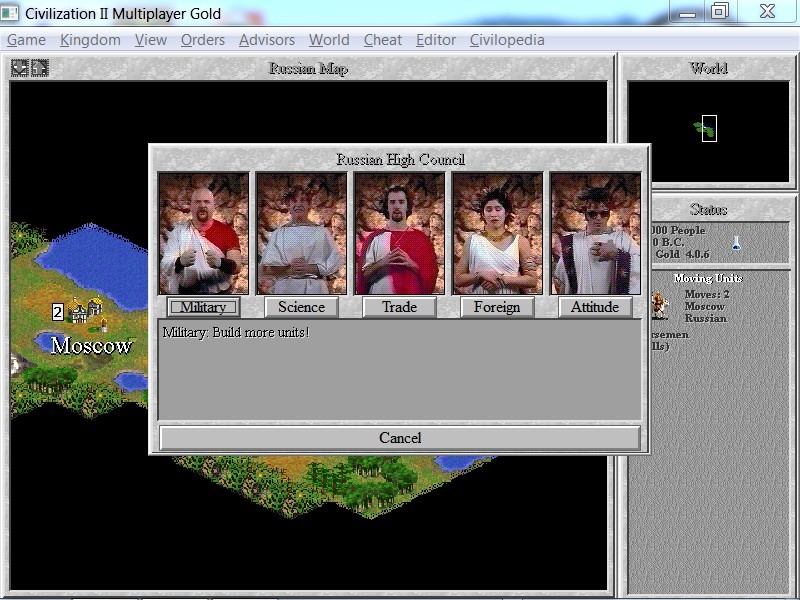Screen dimensions: 800x600
Task: Click the science beaker icon in Status
Action: [736, 243]
